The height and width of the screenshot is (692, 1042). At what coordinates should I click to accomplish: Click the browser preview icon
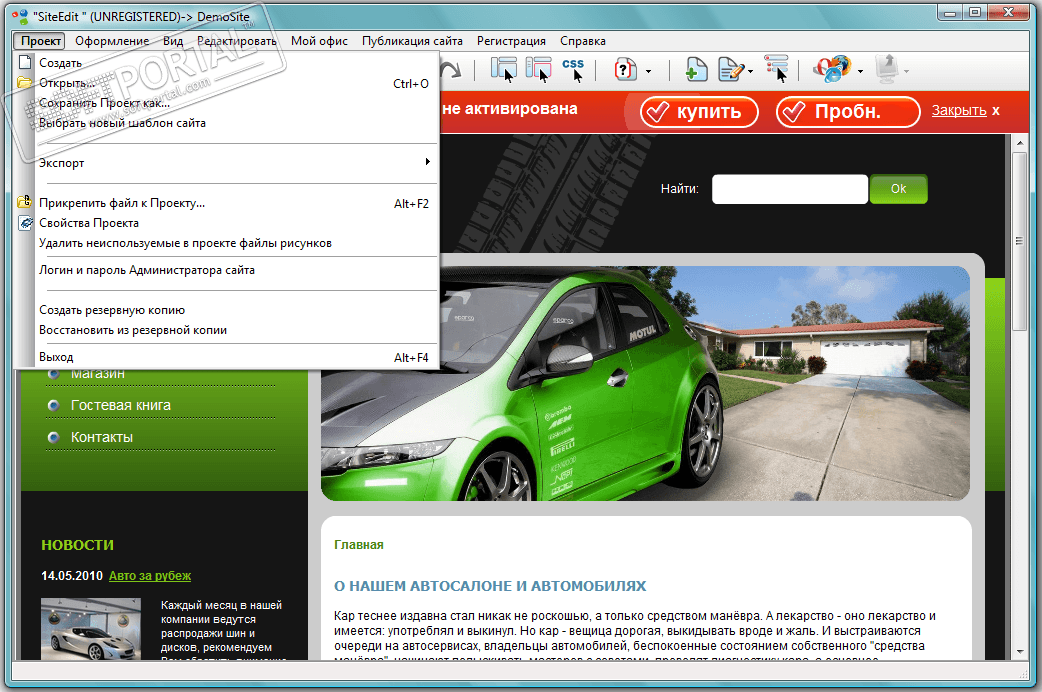831,69
